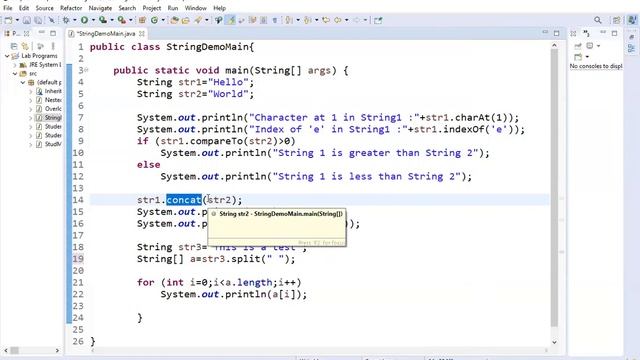Click the magnifier Quick Access icon
This screenshot has width=640, height=360.
coord(598,20)
